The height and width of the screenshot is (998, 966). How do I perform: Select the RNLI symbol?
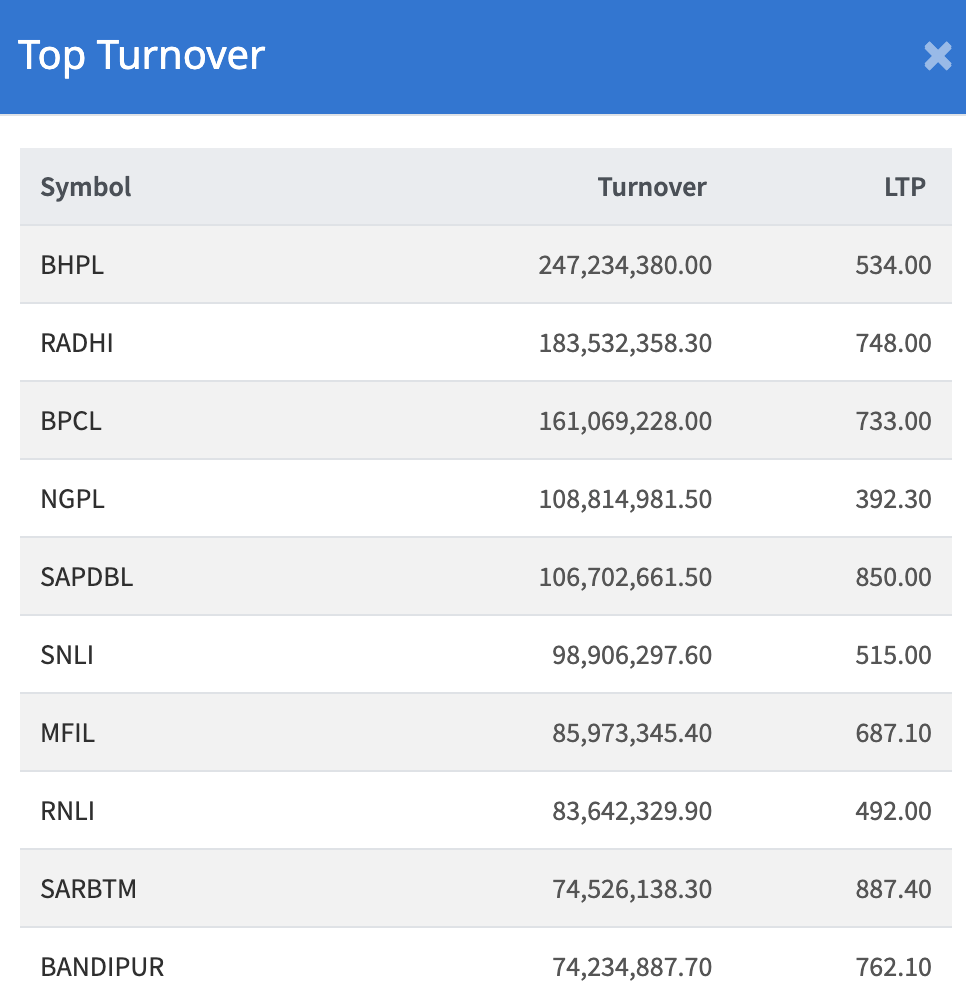68,811
